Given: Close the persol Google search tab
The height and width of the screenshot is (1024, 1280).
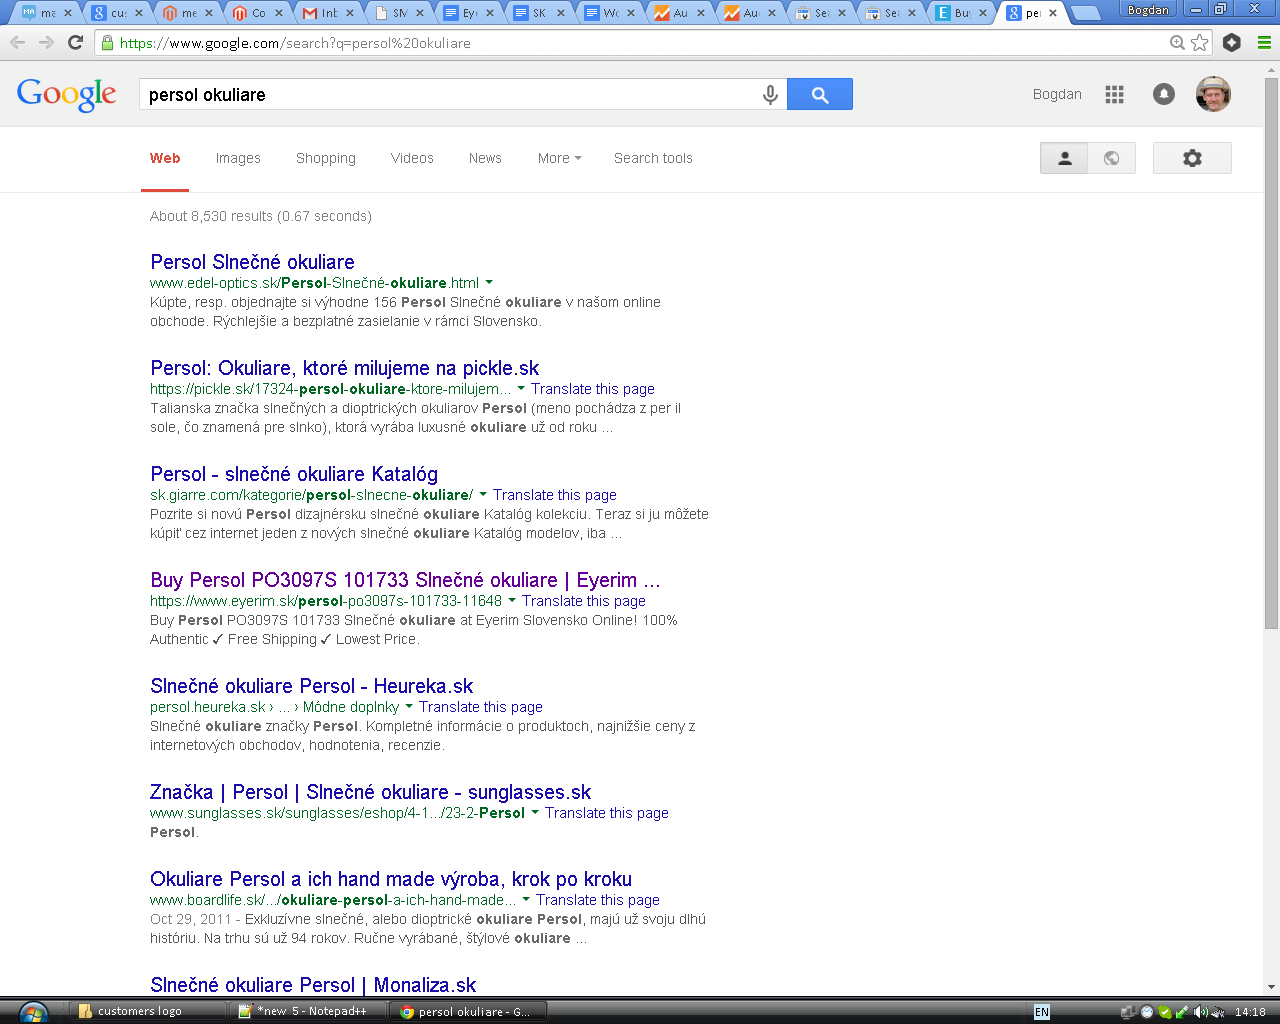Looking at the screenshot, I should pos(1053,13).
